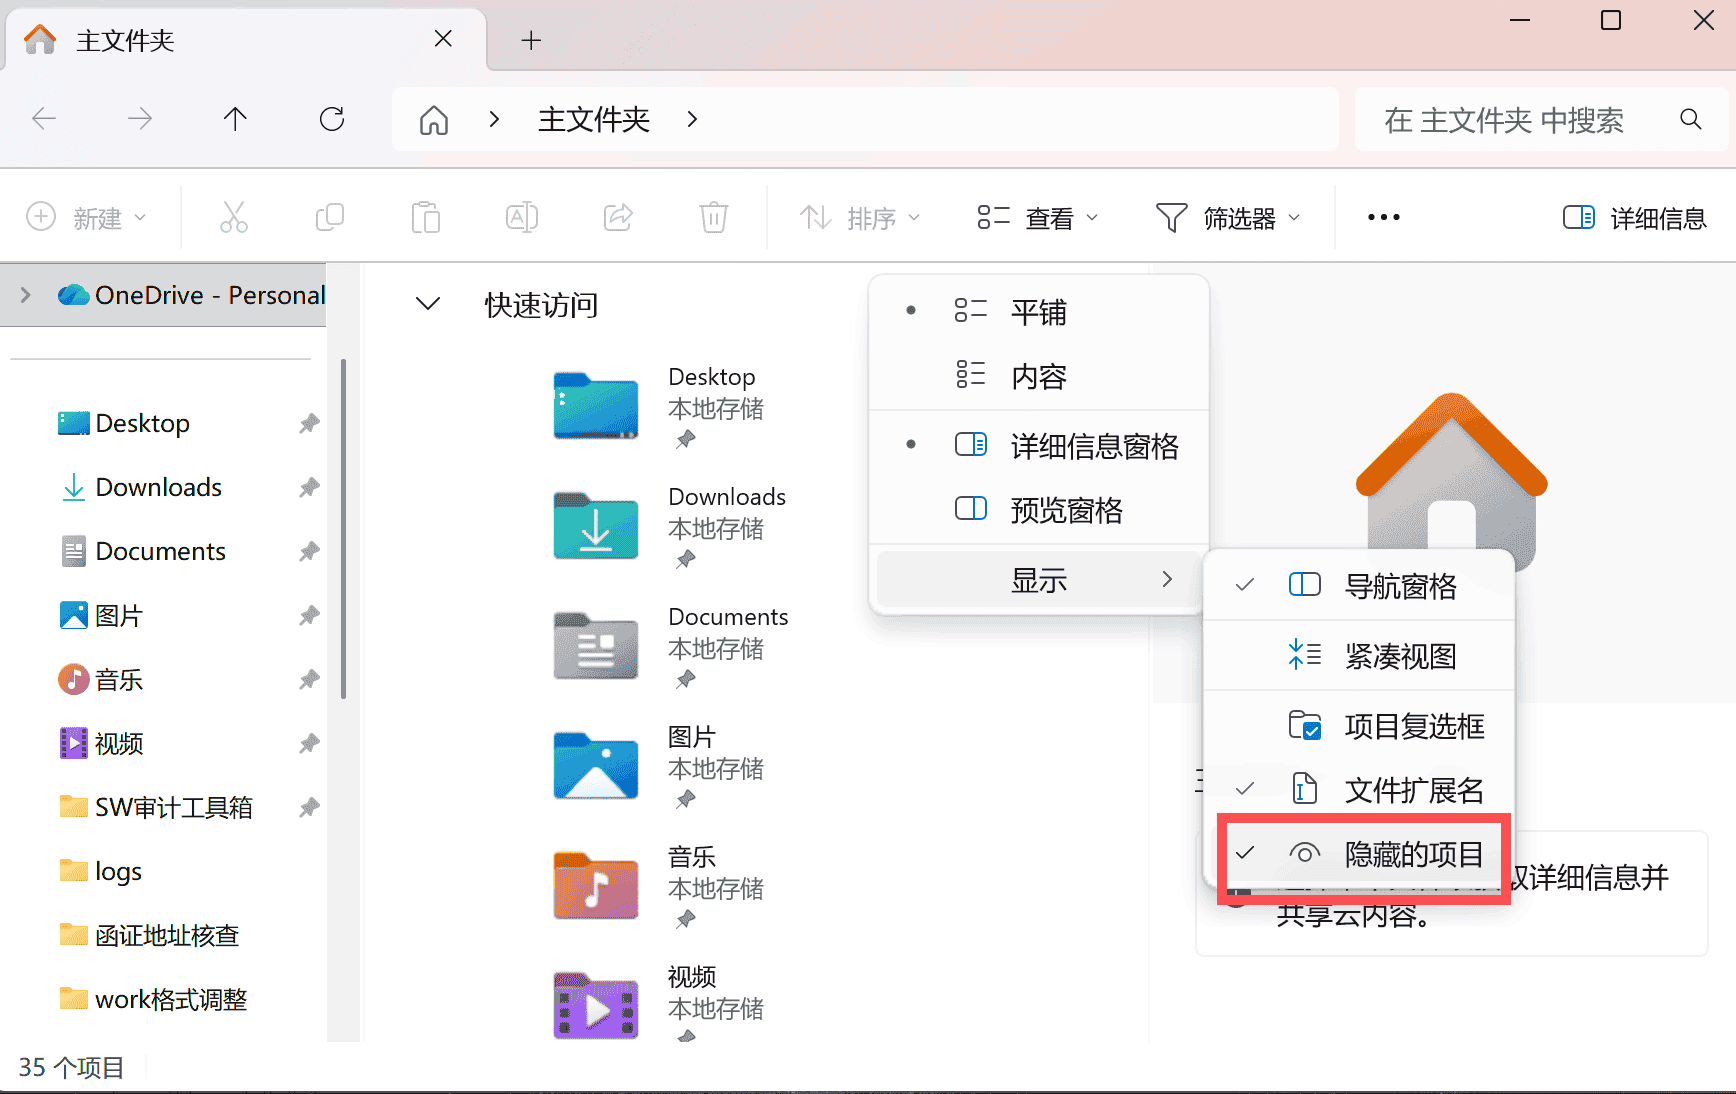Select OneDrive - Personal in sidebar

pos(163,295)
